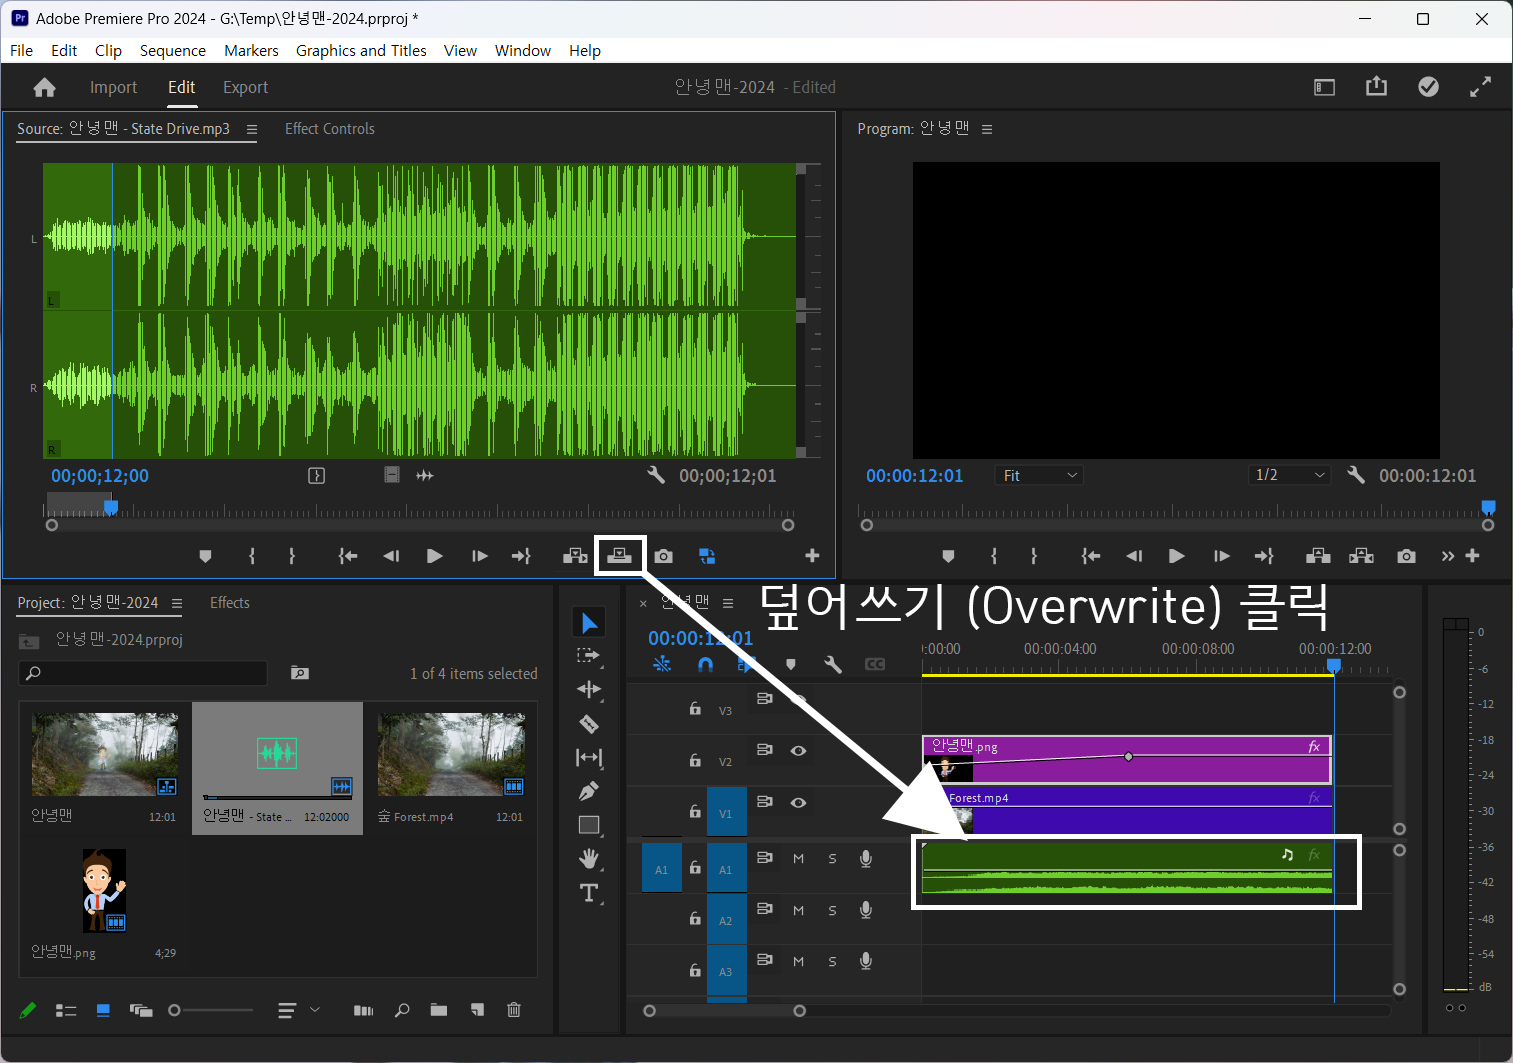Click New Item icon in Project panel

coord(477,1010)
